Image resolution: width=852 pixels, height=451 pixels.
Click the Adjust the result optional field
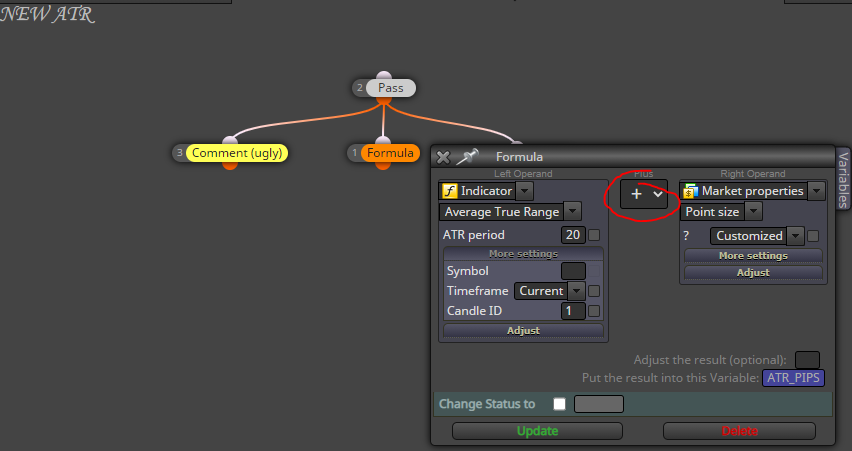click(x=807, y=360)
